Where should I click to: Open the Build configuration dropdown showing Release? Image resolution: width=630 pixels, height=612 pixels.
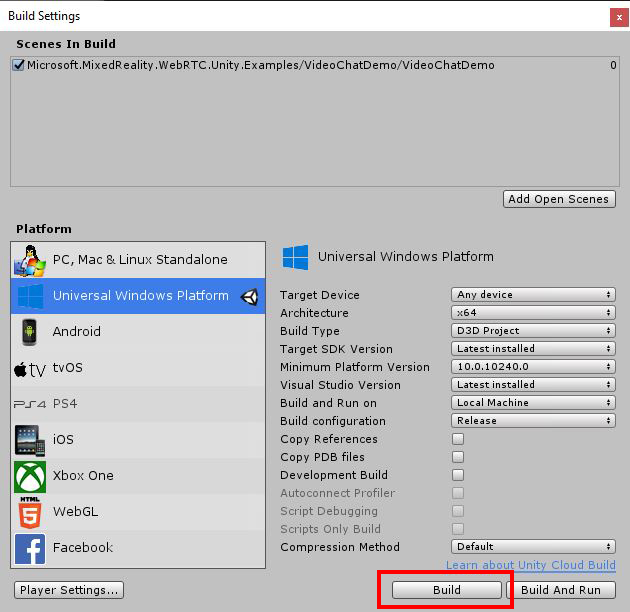(x=533, y=421)
